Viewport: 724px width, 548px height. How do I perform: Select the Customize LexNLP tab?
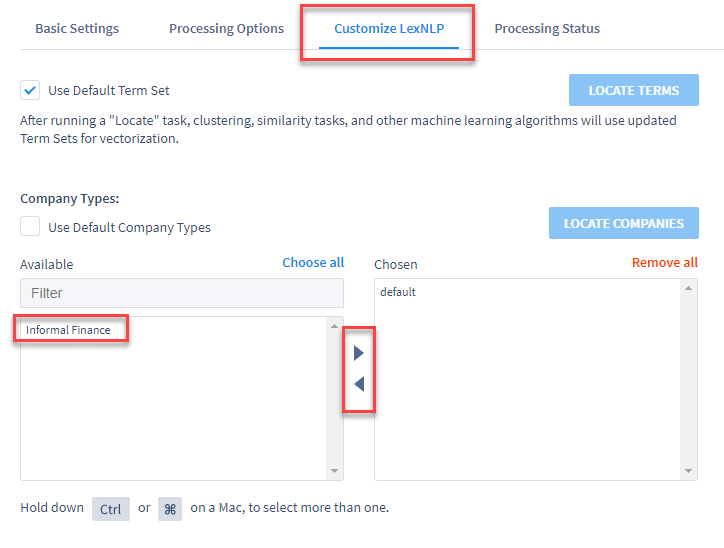[x=389, y=29]
